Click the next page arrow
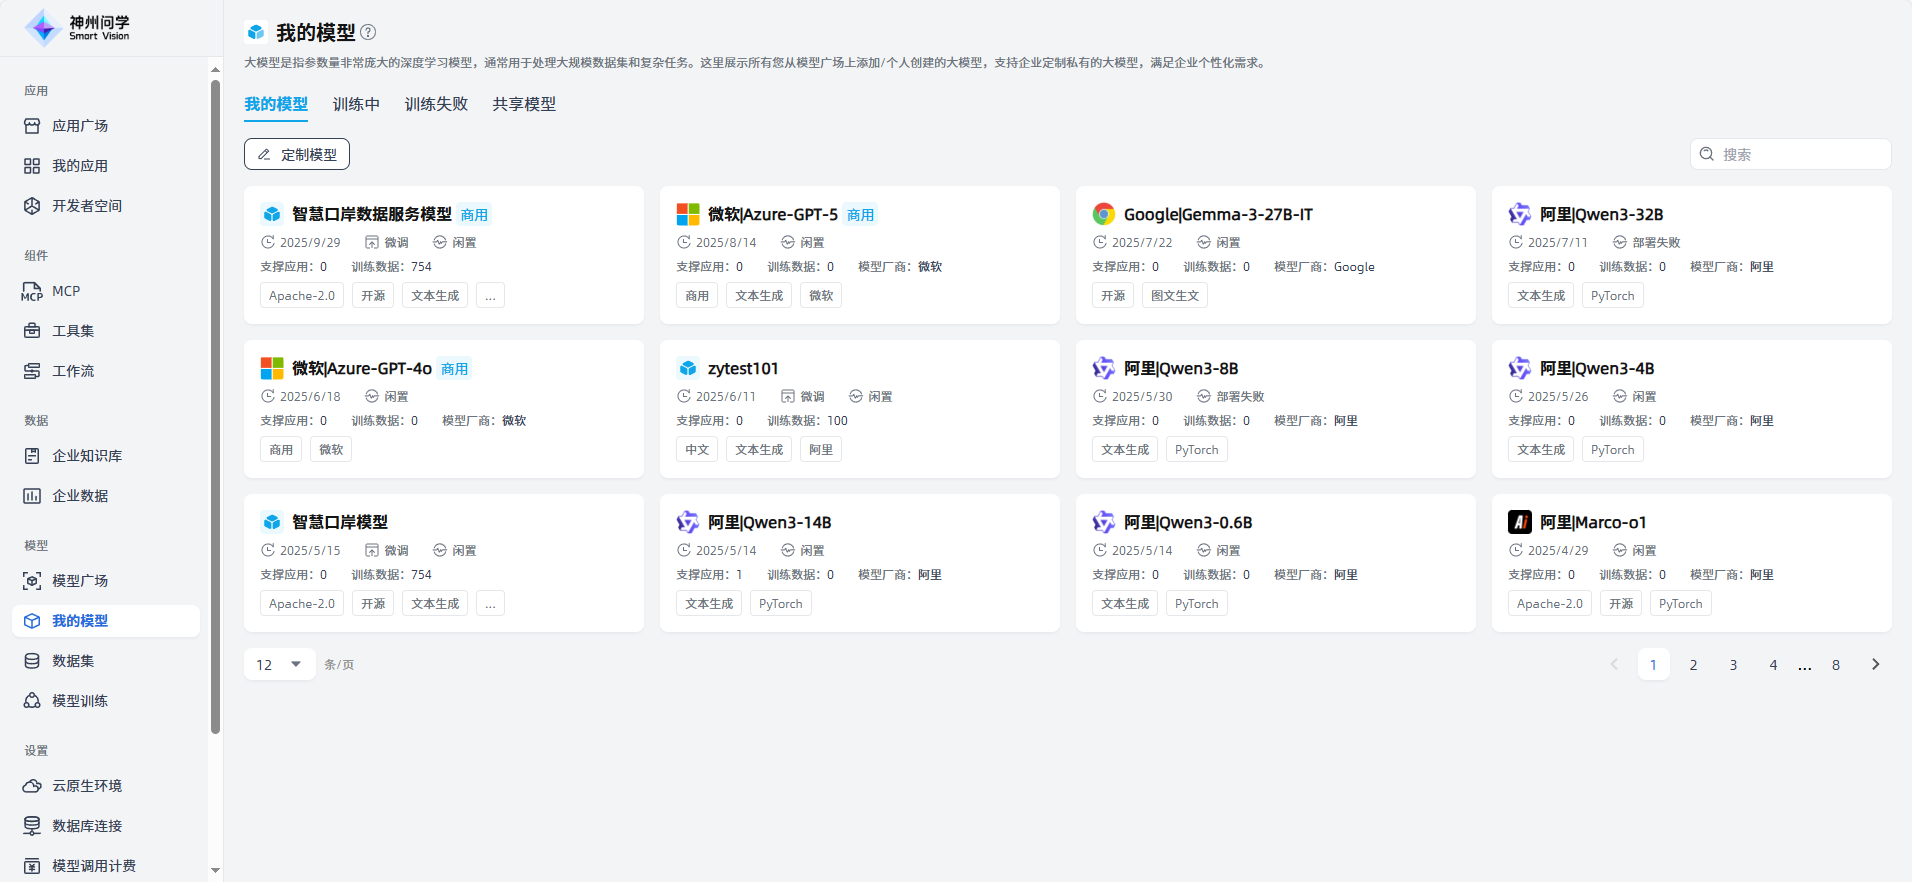Screen dimensions: 1912x882 [x=1875, y=664]
